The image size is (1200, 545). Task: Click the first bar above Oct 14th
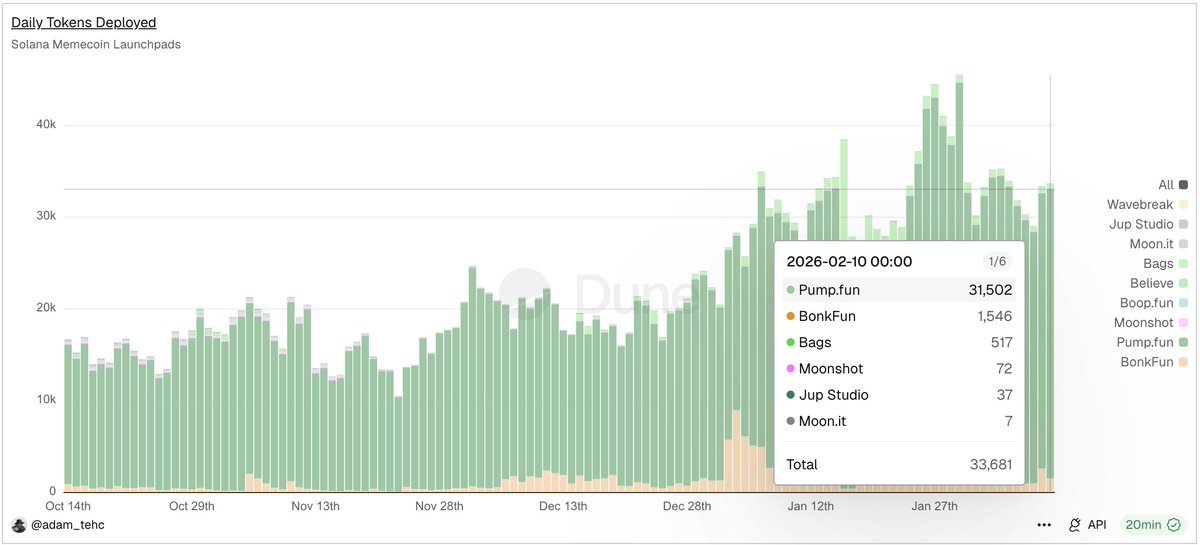click(x=68, y=416)
